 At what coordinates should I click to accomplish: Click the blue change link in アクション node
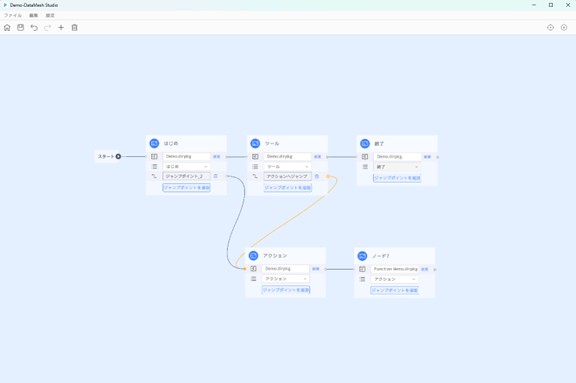316,269
